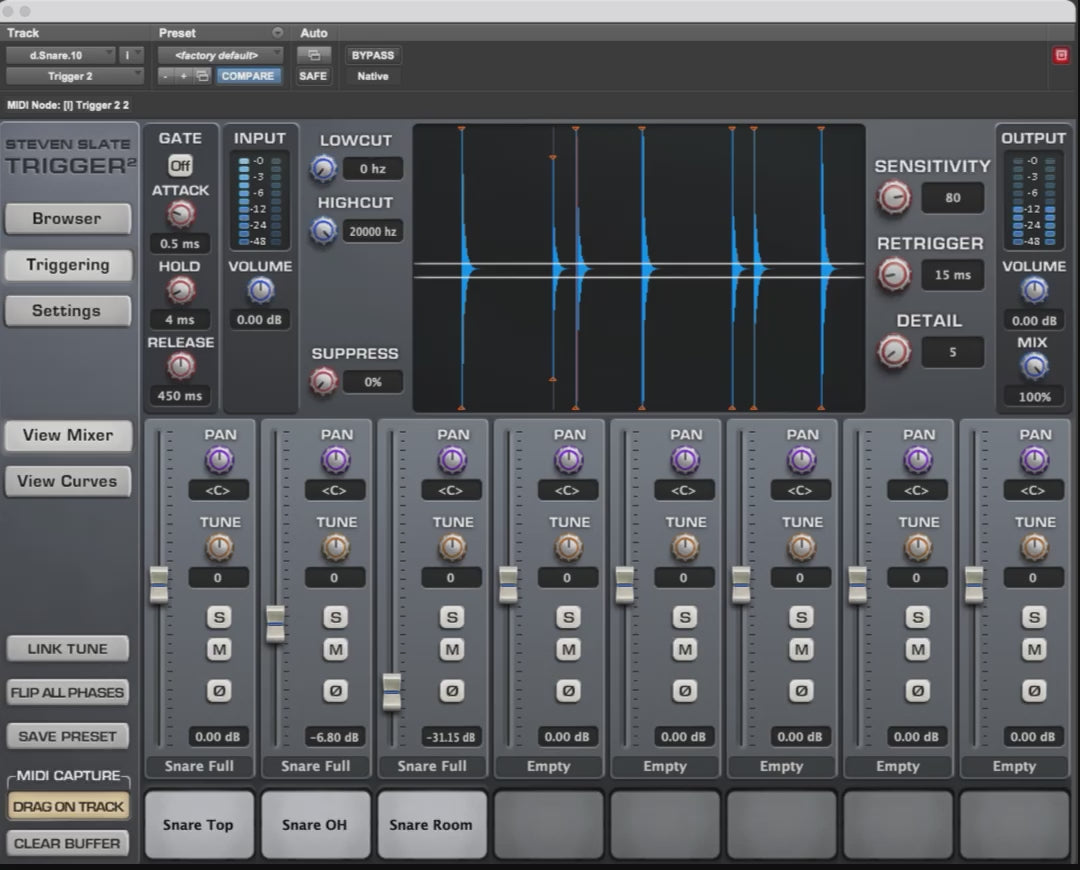This screenshot has width=1080, height=870.
Task: Open the d.Snare.10 track selector dropdown
Action: click(61, 55)
